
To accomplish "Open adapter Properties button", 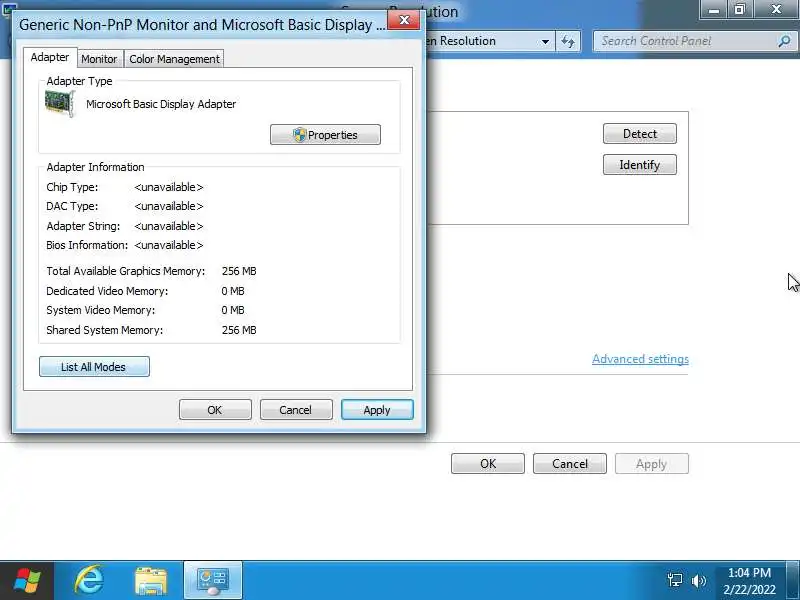I will [325, 135].
